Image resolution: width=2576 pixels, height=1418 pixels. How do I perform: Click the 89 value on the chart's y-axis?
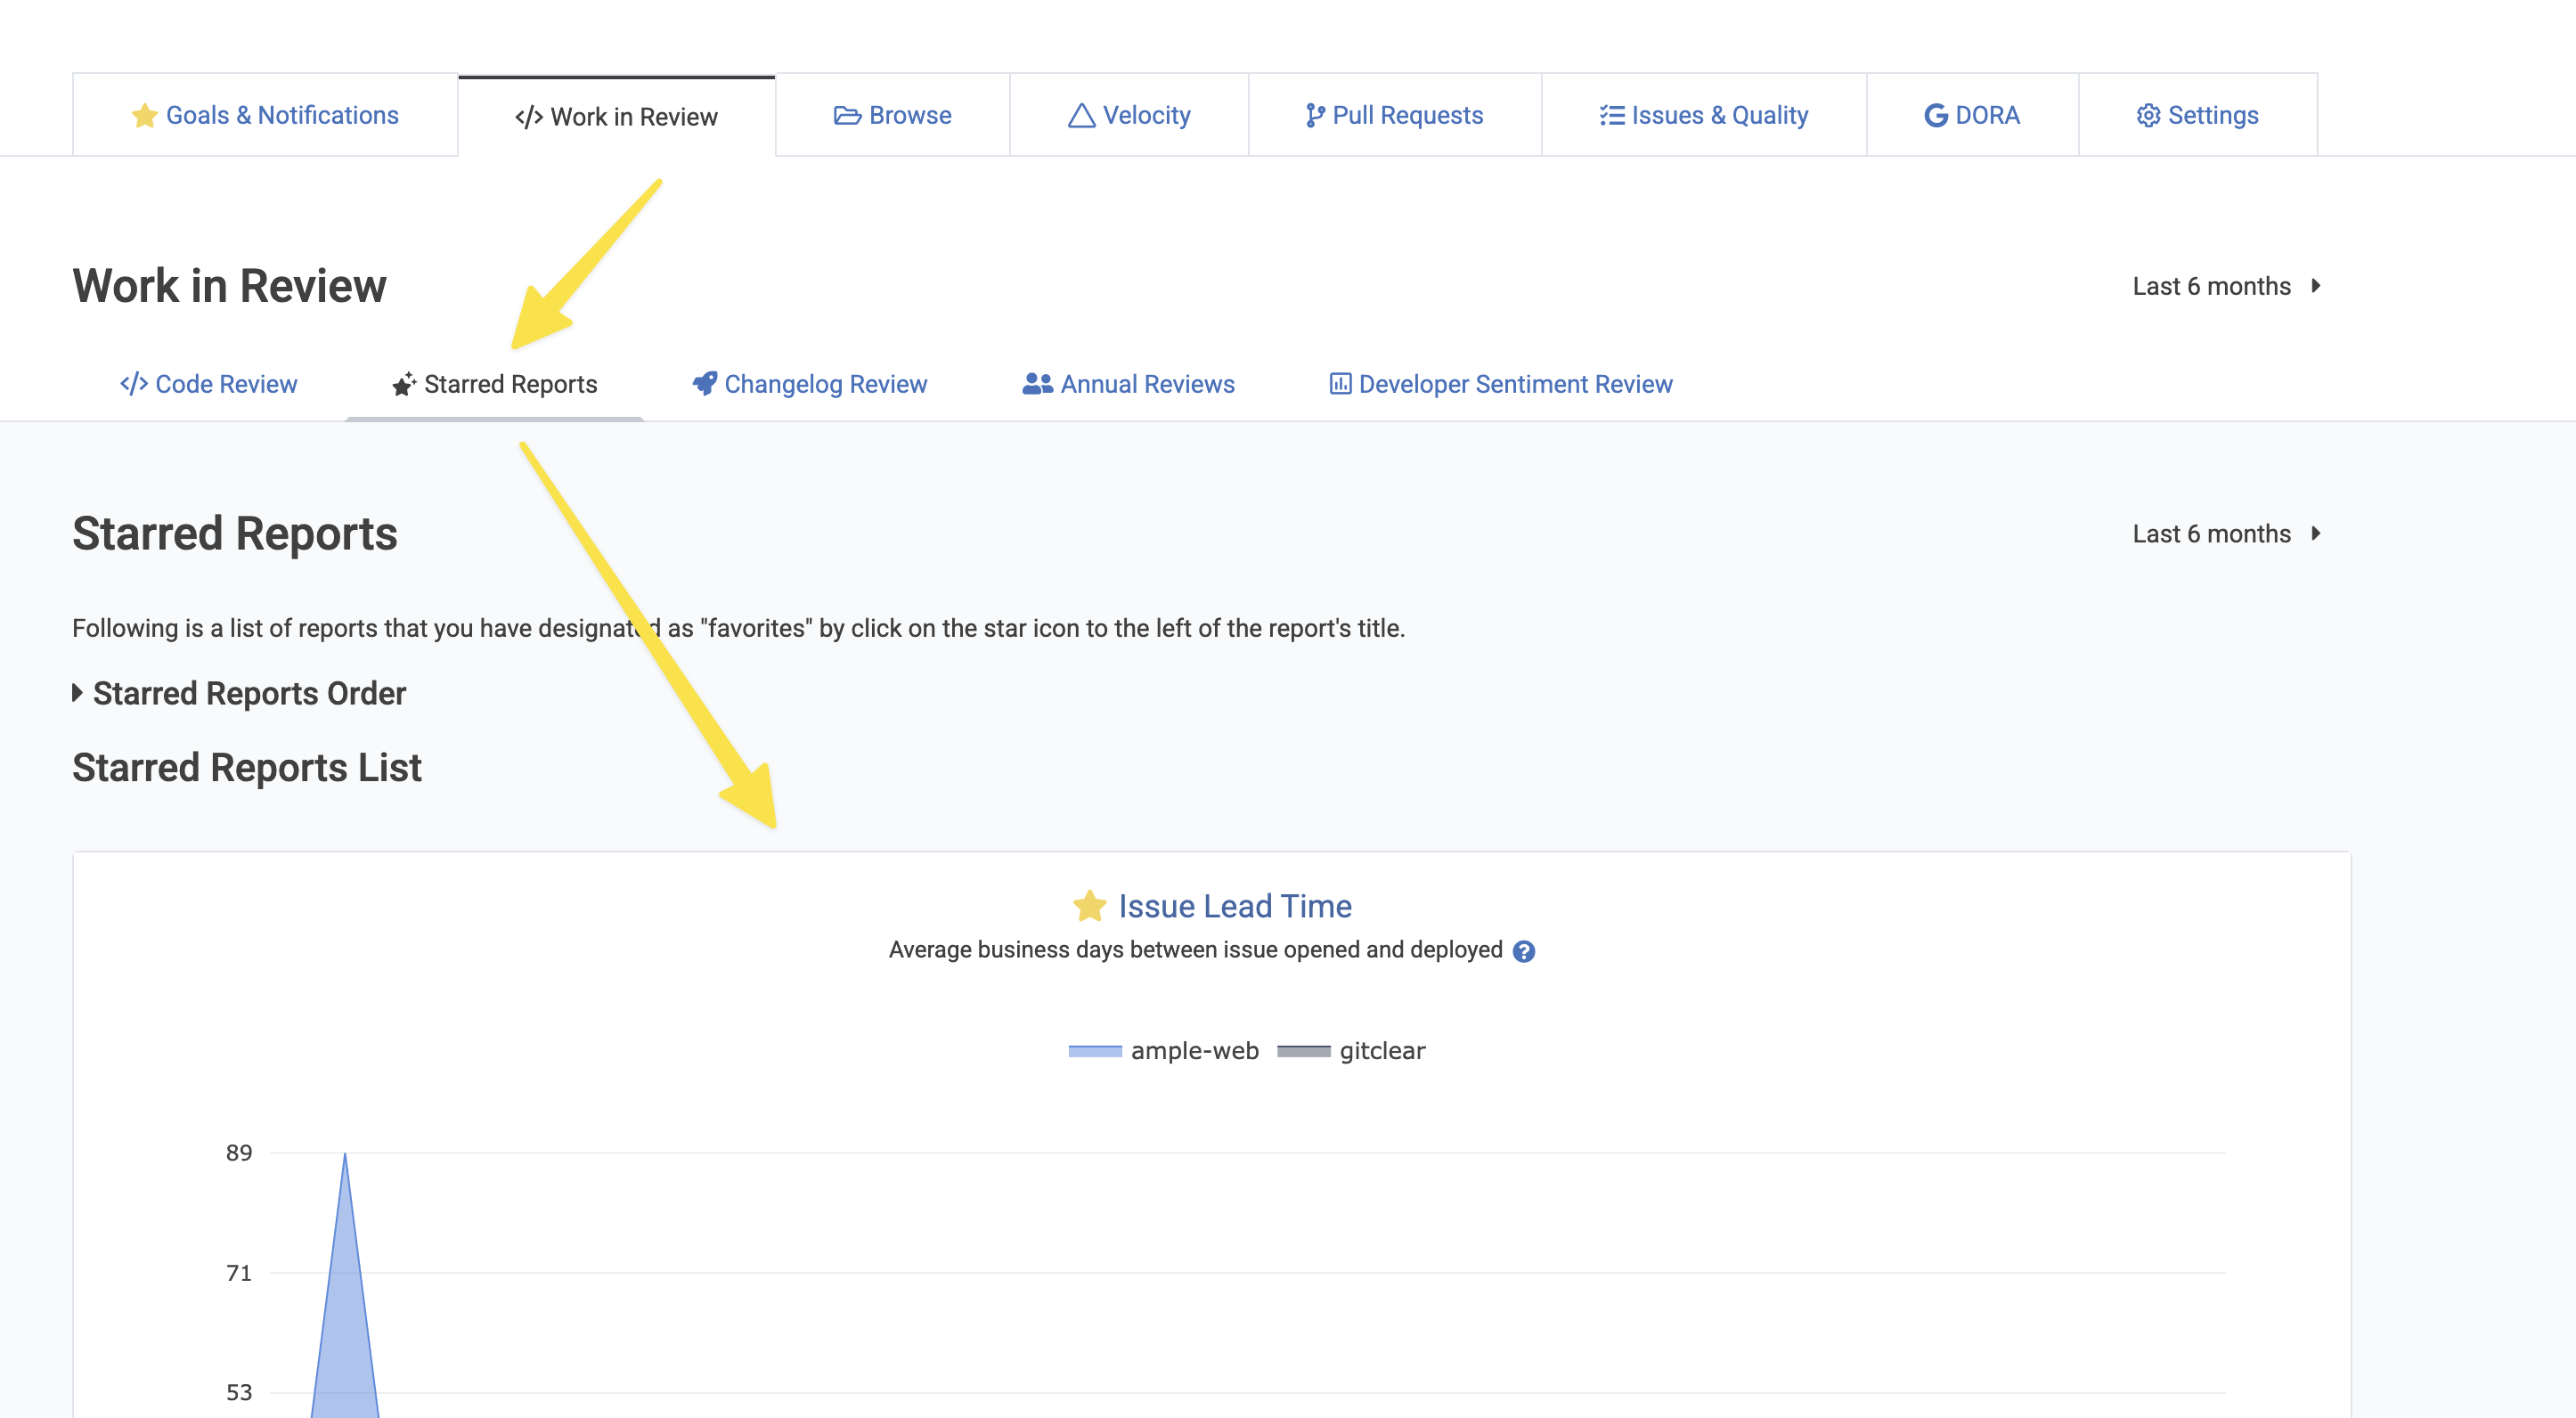click(x=239, y=1153)
